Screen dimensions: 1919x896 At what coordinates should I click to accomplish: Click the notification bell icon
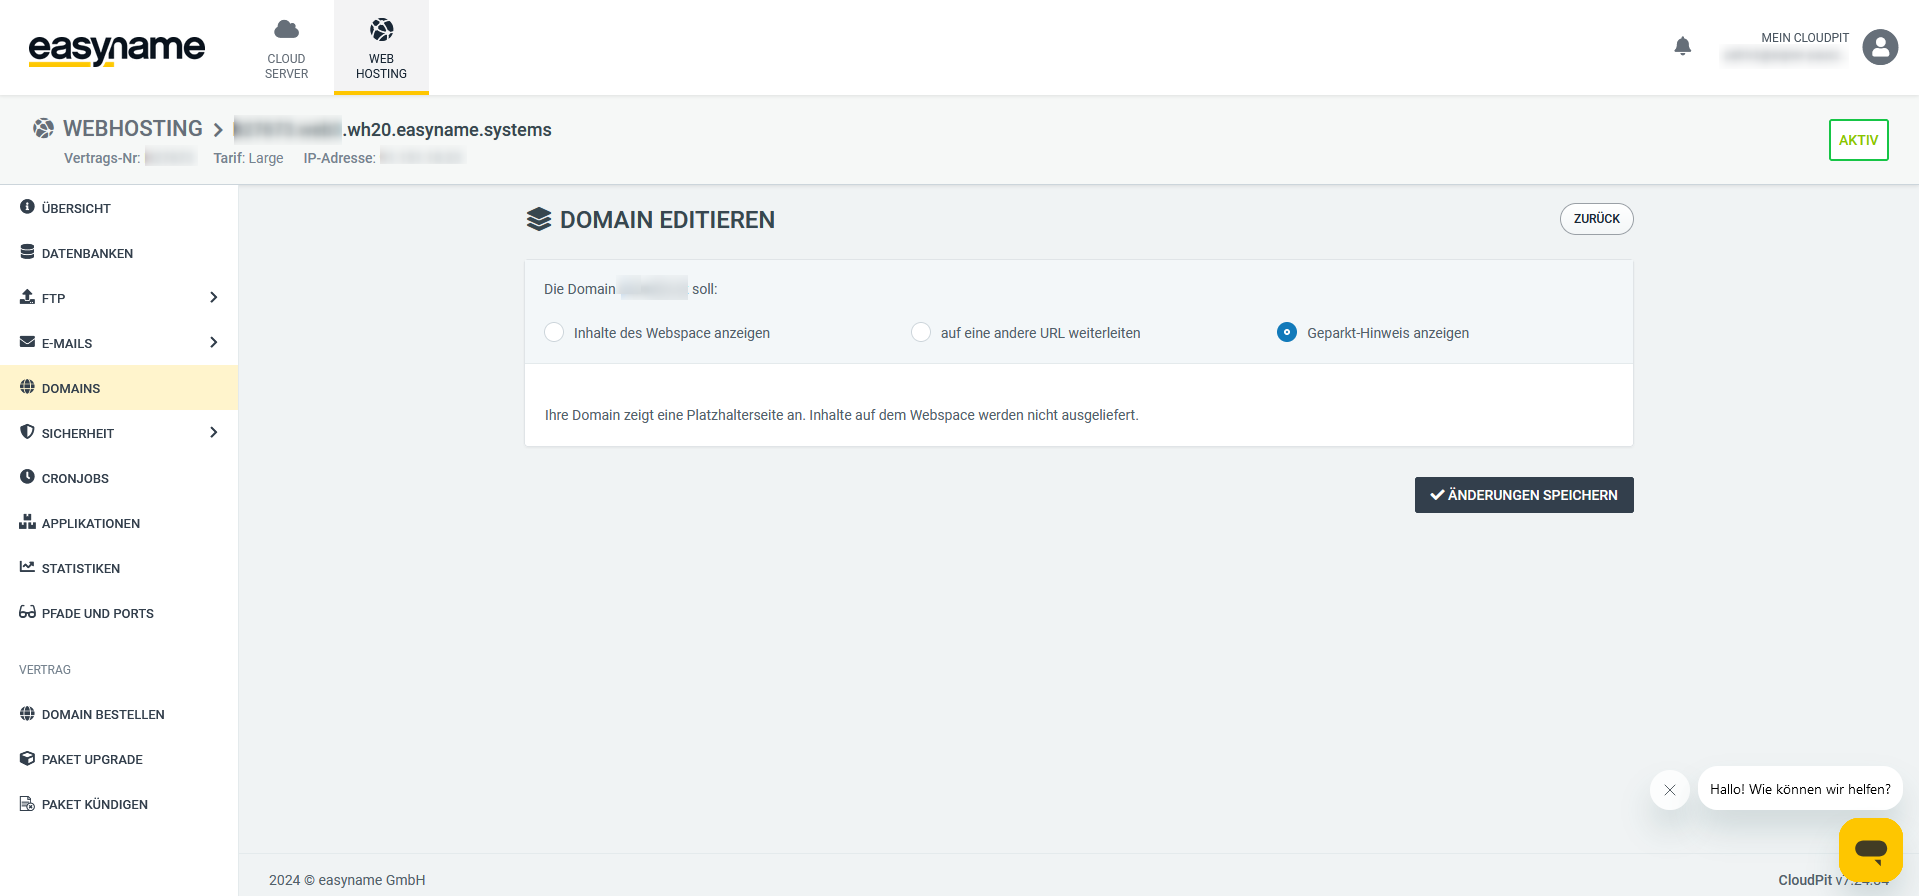point(1682,46)
